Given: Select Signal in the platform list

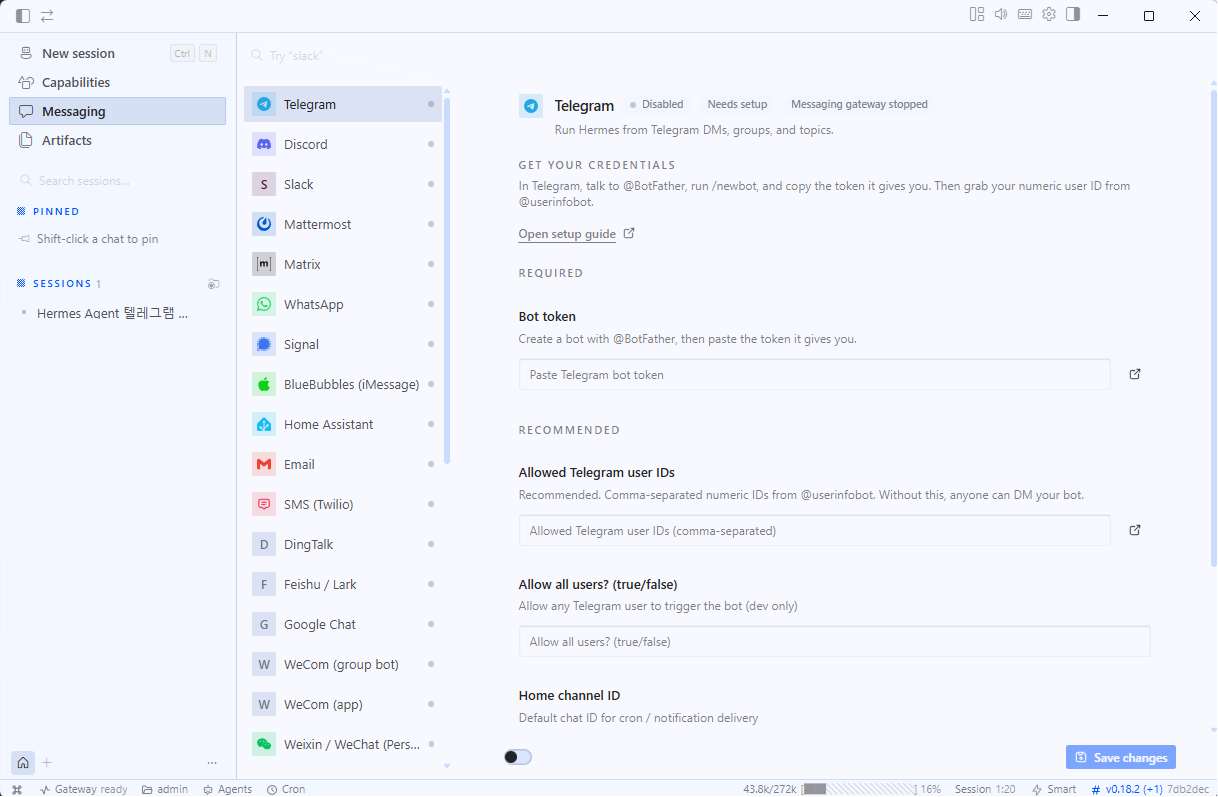Looking at the screenshot, I should [x=343, y=344].
